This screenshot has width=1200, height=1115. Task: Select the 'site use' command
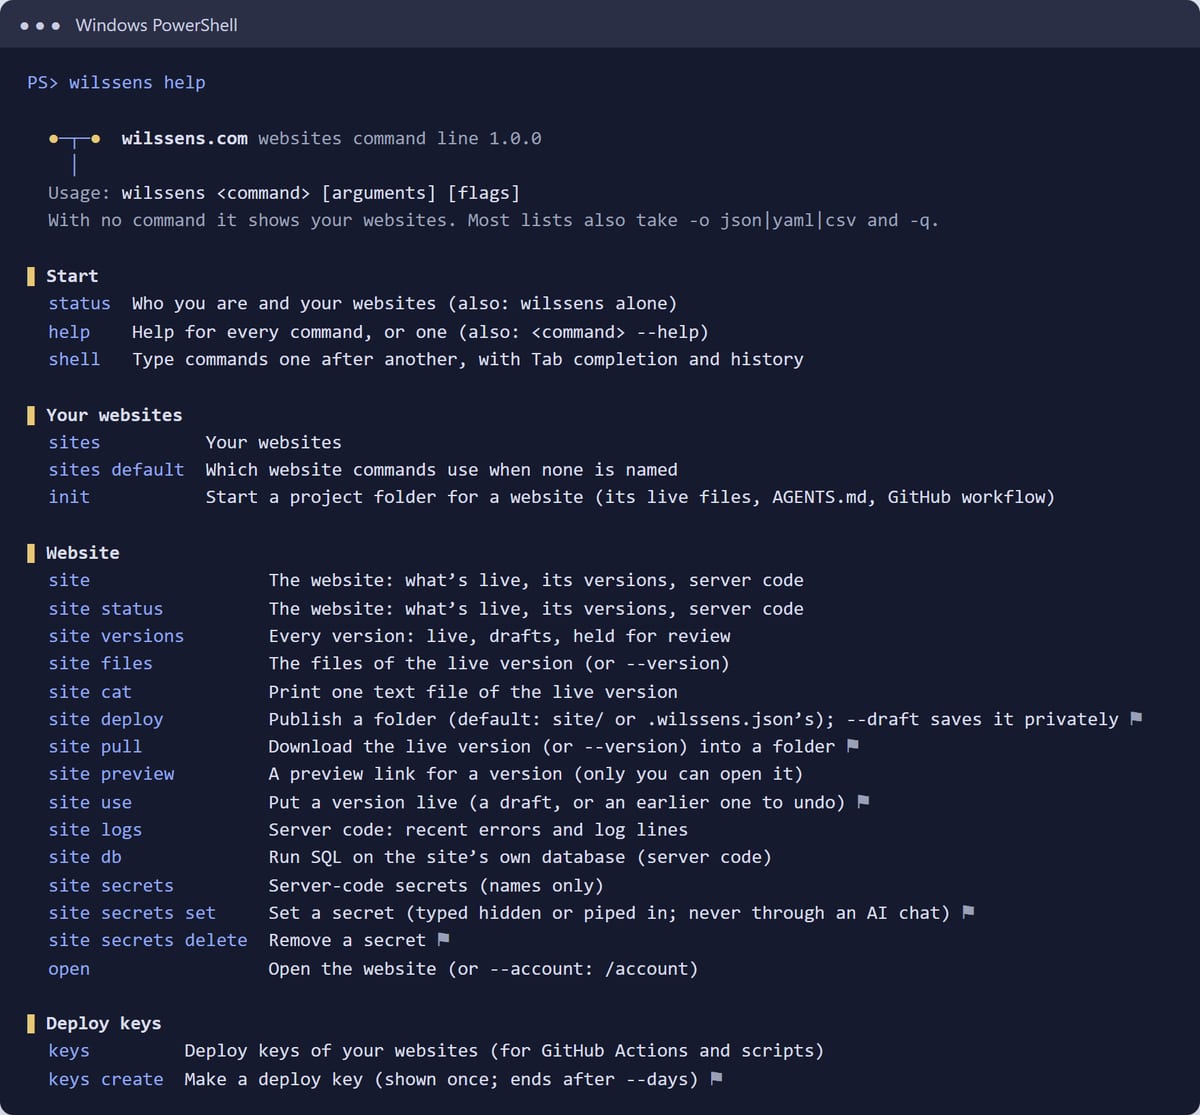coord(90,802)
